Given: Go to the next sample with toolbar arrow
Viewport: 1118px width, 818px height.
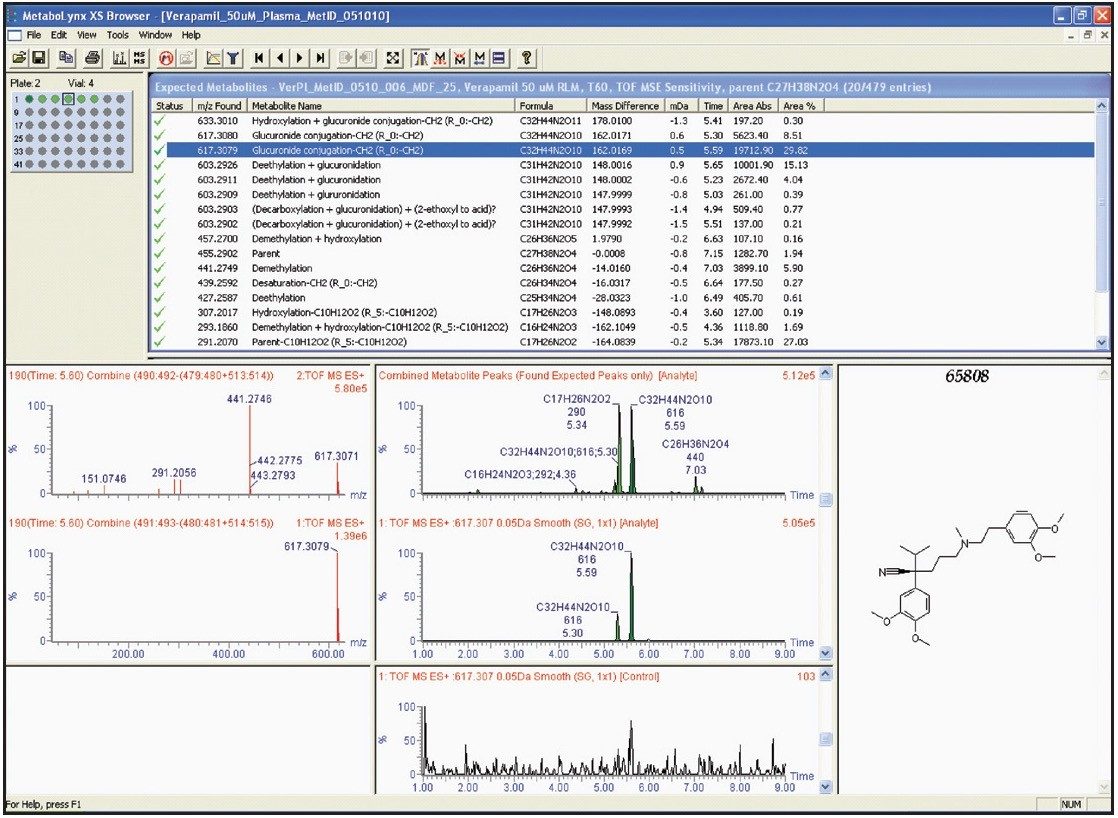Looking at the screenshot, I should [300, 58].
